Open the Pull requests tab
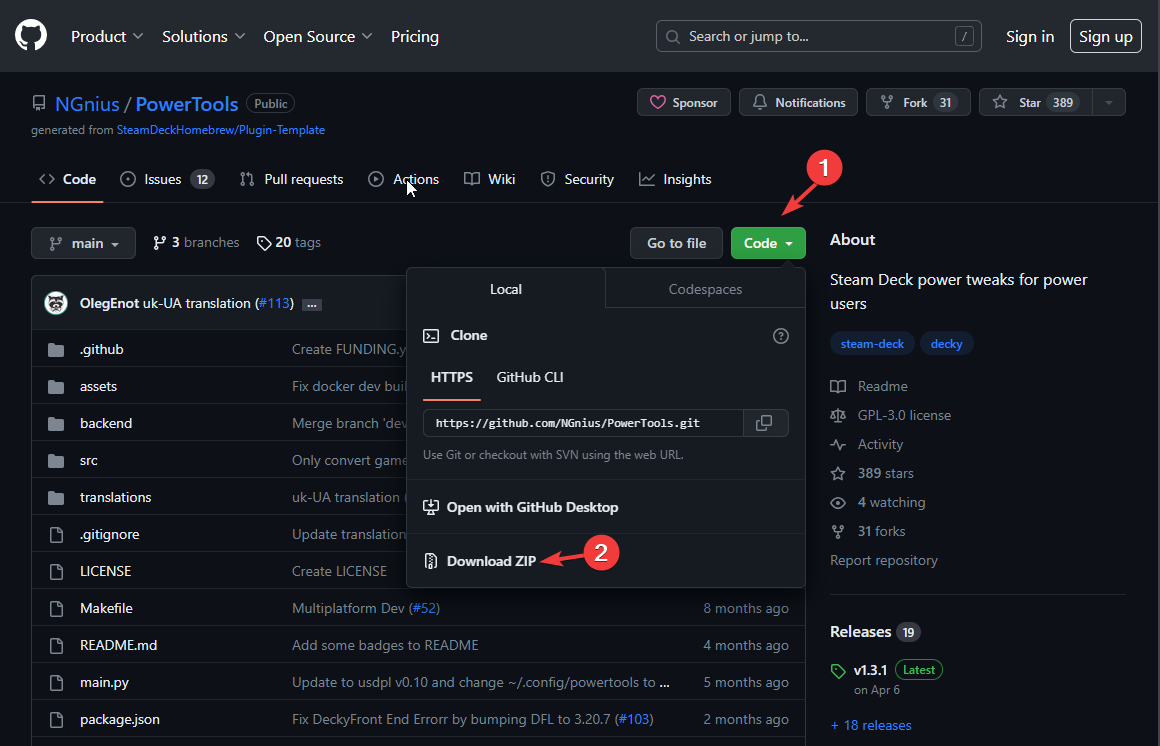1160x746 pixels. [291, 179]
